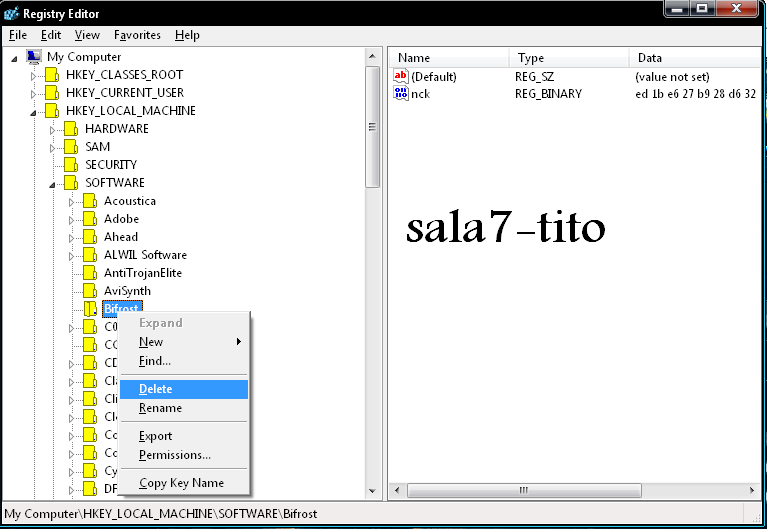Click the SAM folder icon
The height and width of the screenshot is (529, 767).
point(71,147)
